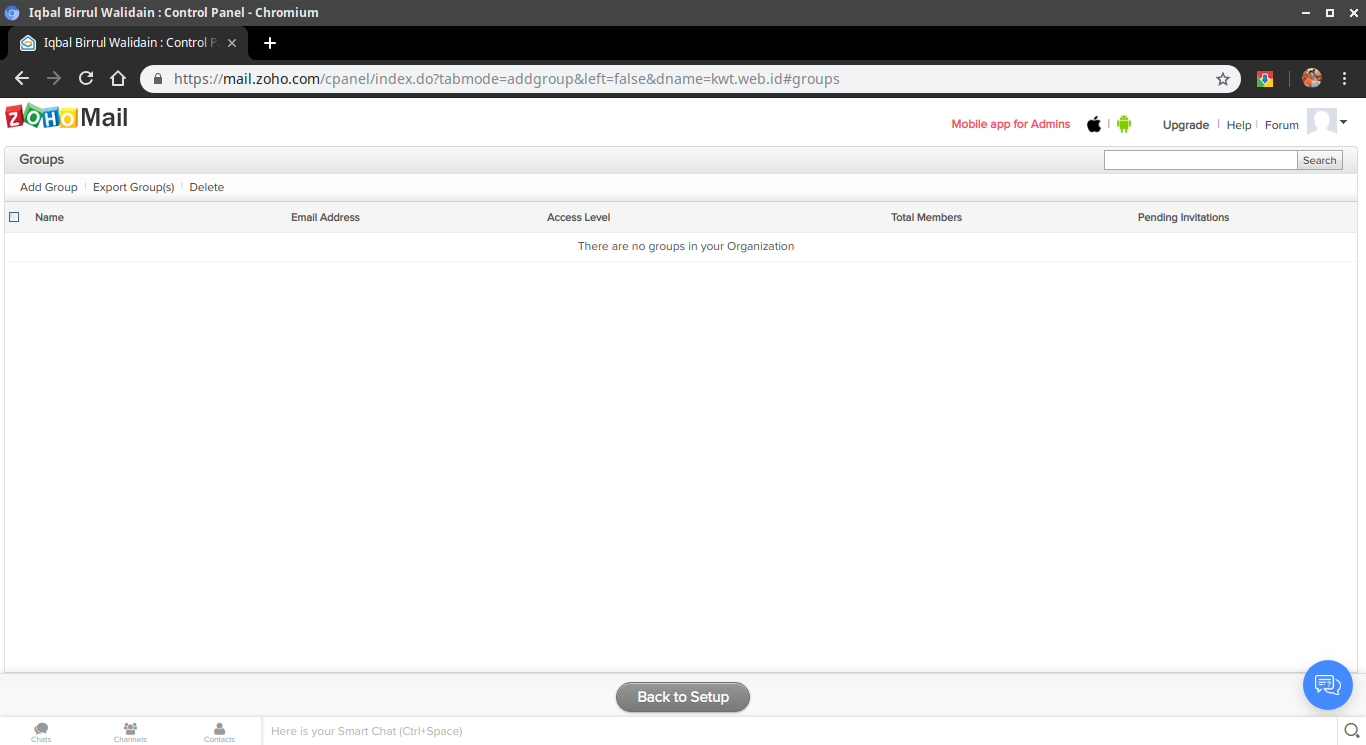Screen dimensions: 1366x745
Task: Open the Smart Chat search magnifier
Action: (1353, 731)
